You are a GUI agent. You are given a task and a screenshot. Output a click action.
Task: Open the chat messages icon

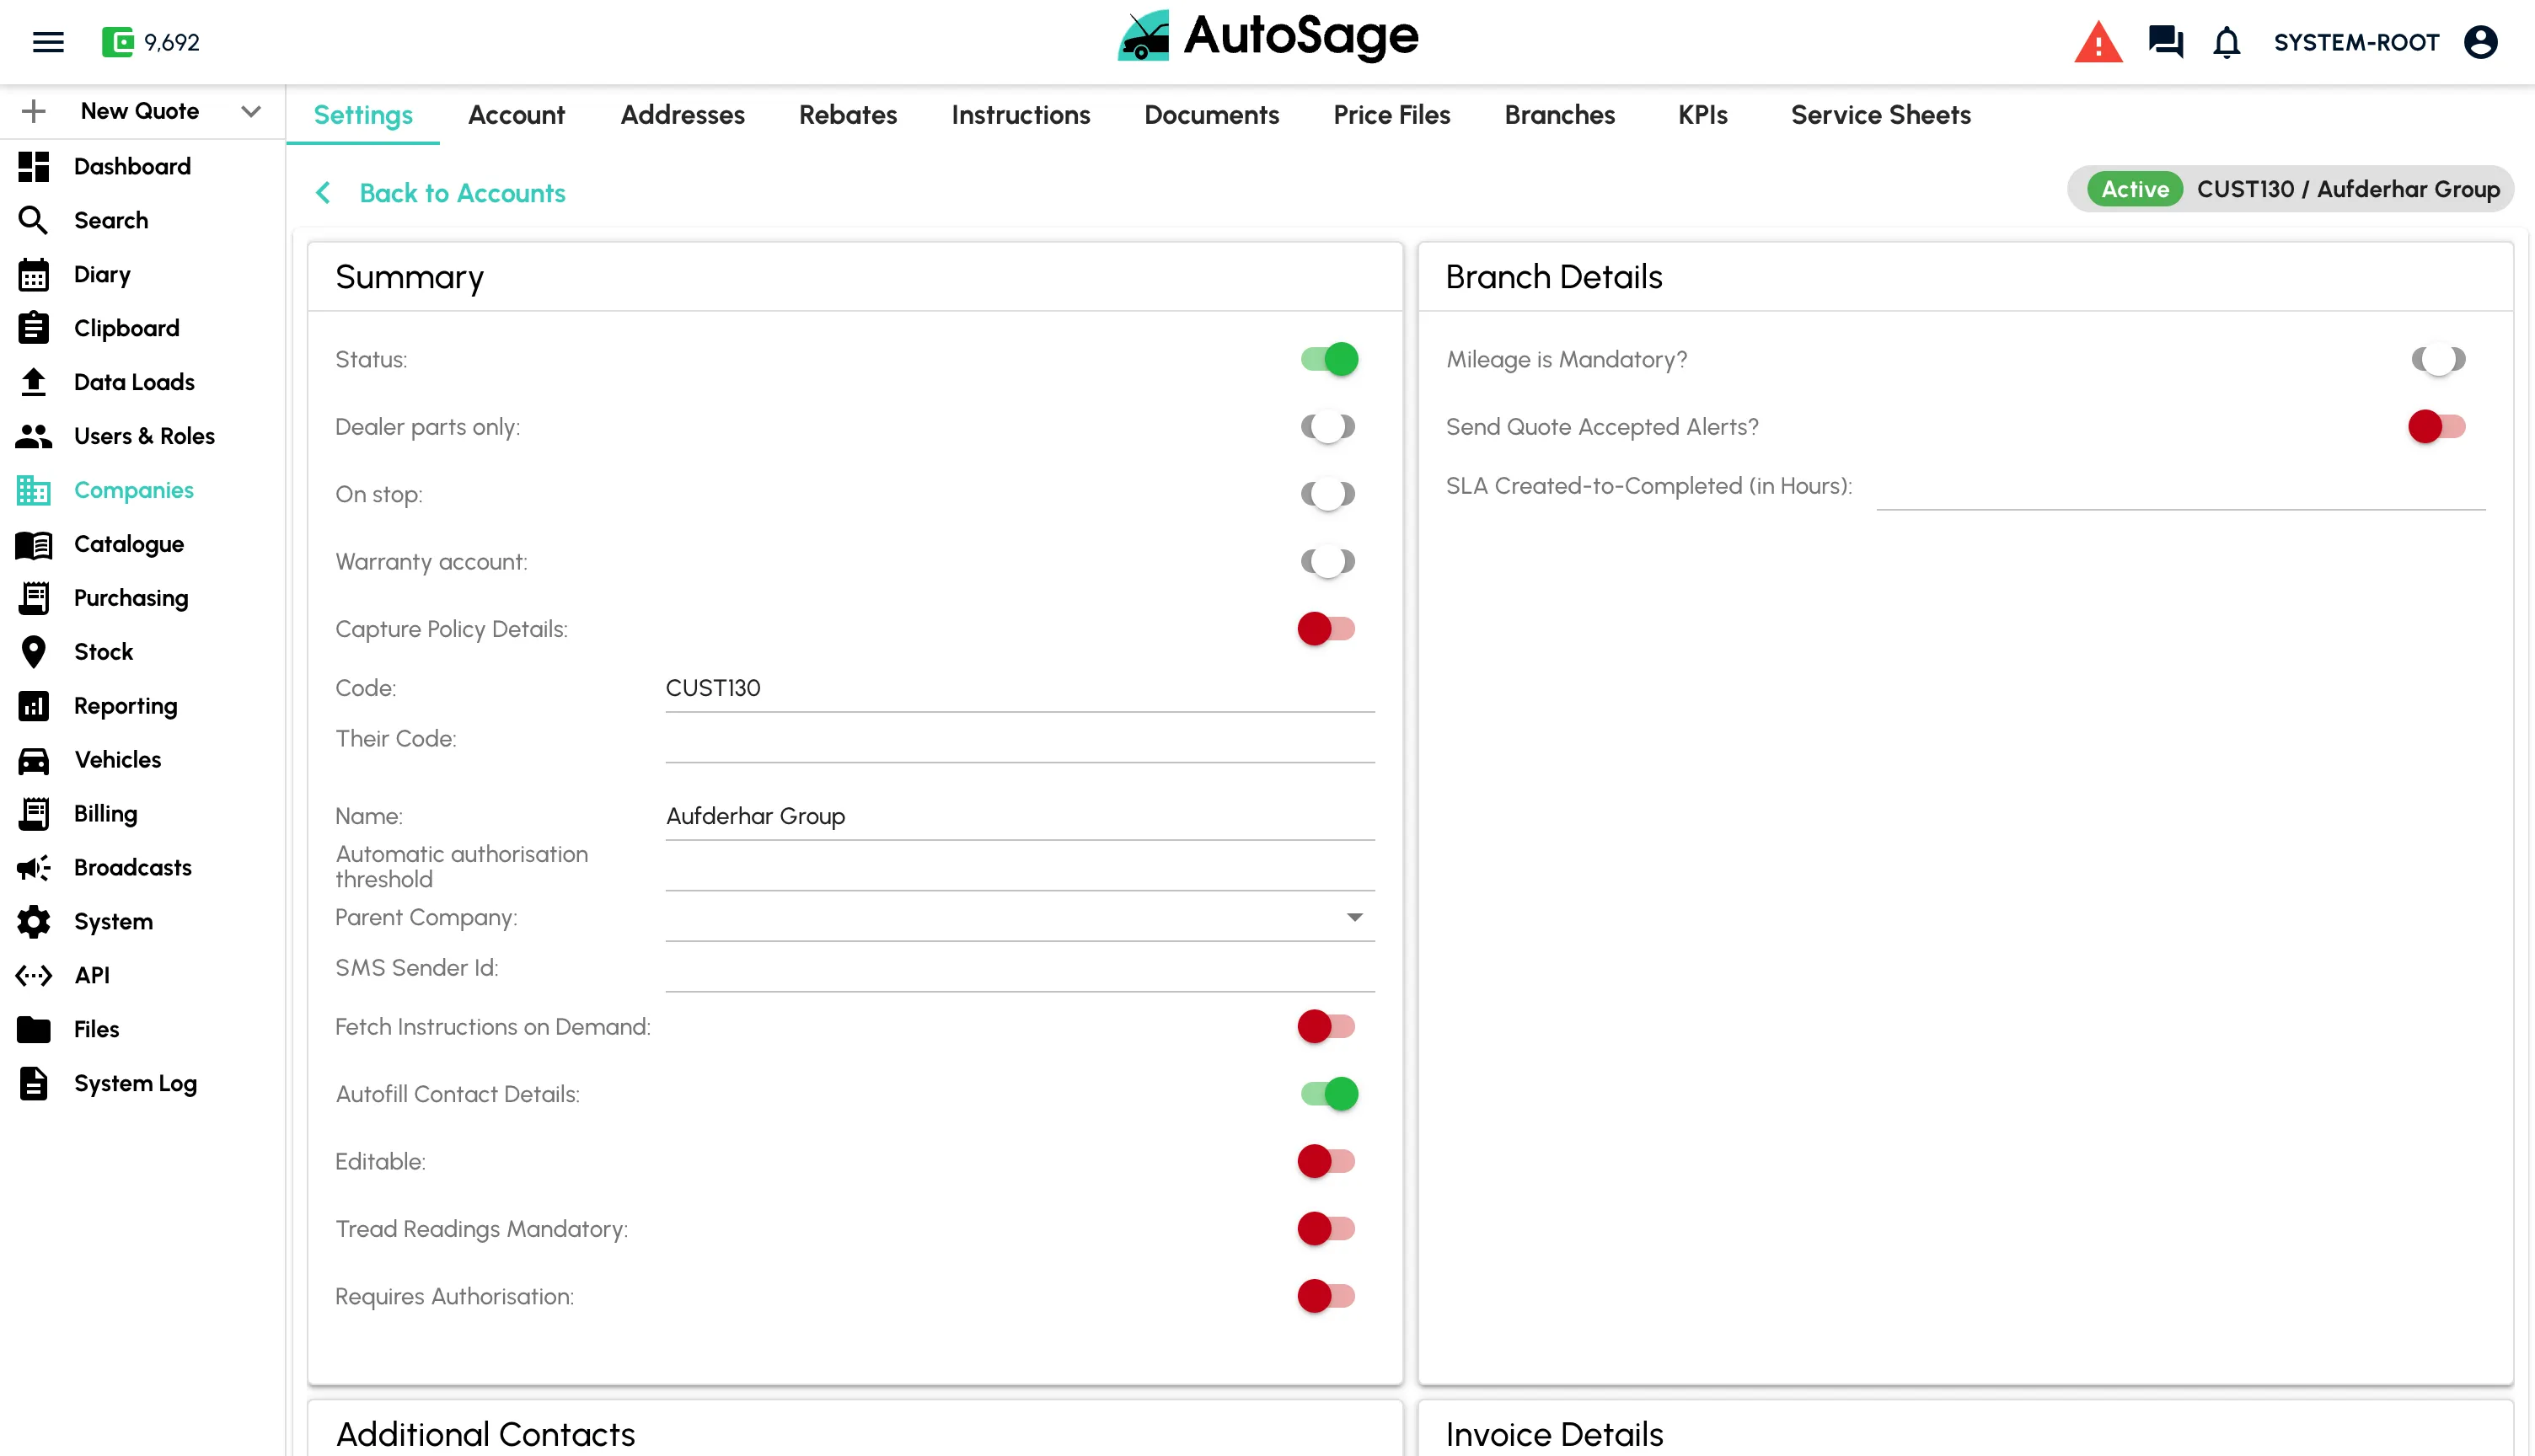[2165, 42]
